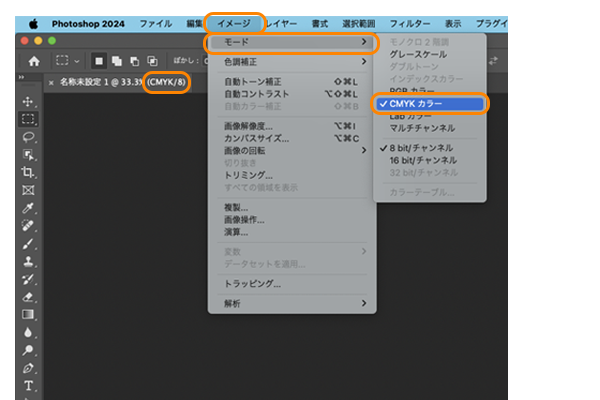Choose 複製... from menu
Image resolution: width=600 pixels, height=400 pixels.
292,208
